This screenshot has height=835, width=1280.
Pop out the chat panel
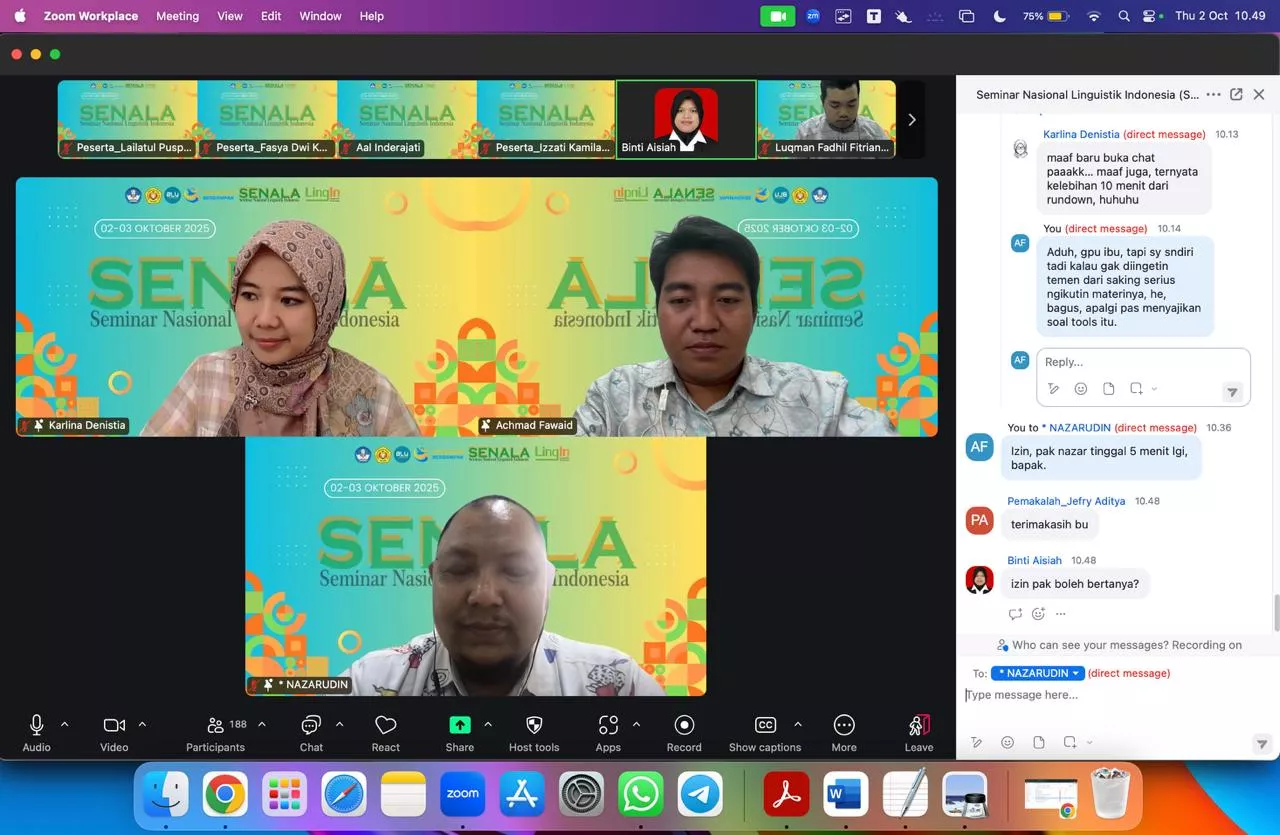point(1236,94)
